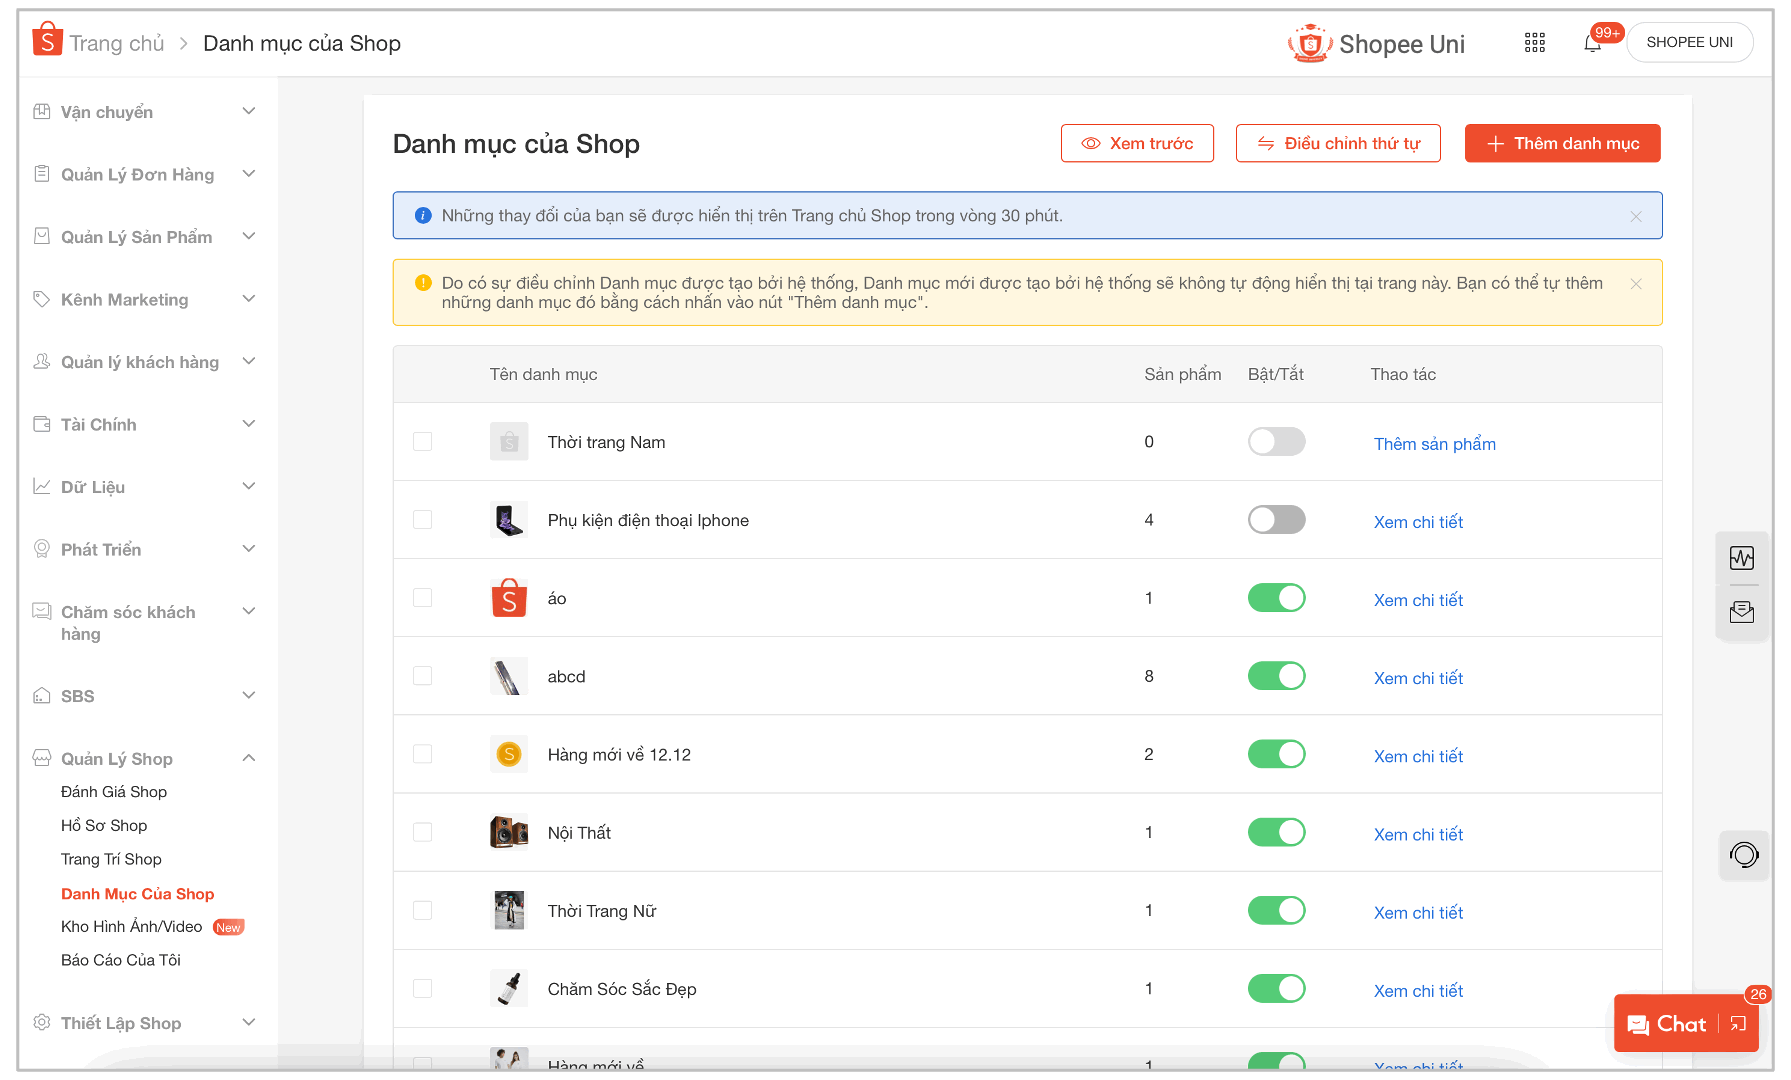Image resolution: width=1791 pixels, height=1080 pixels.
Task: Click the Xem trước preview button
Action: pyautogui.click(x=1137, y=143)
